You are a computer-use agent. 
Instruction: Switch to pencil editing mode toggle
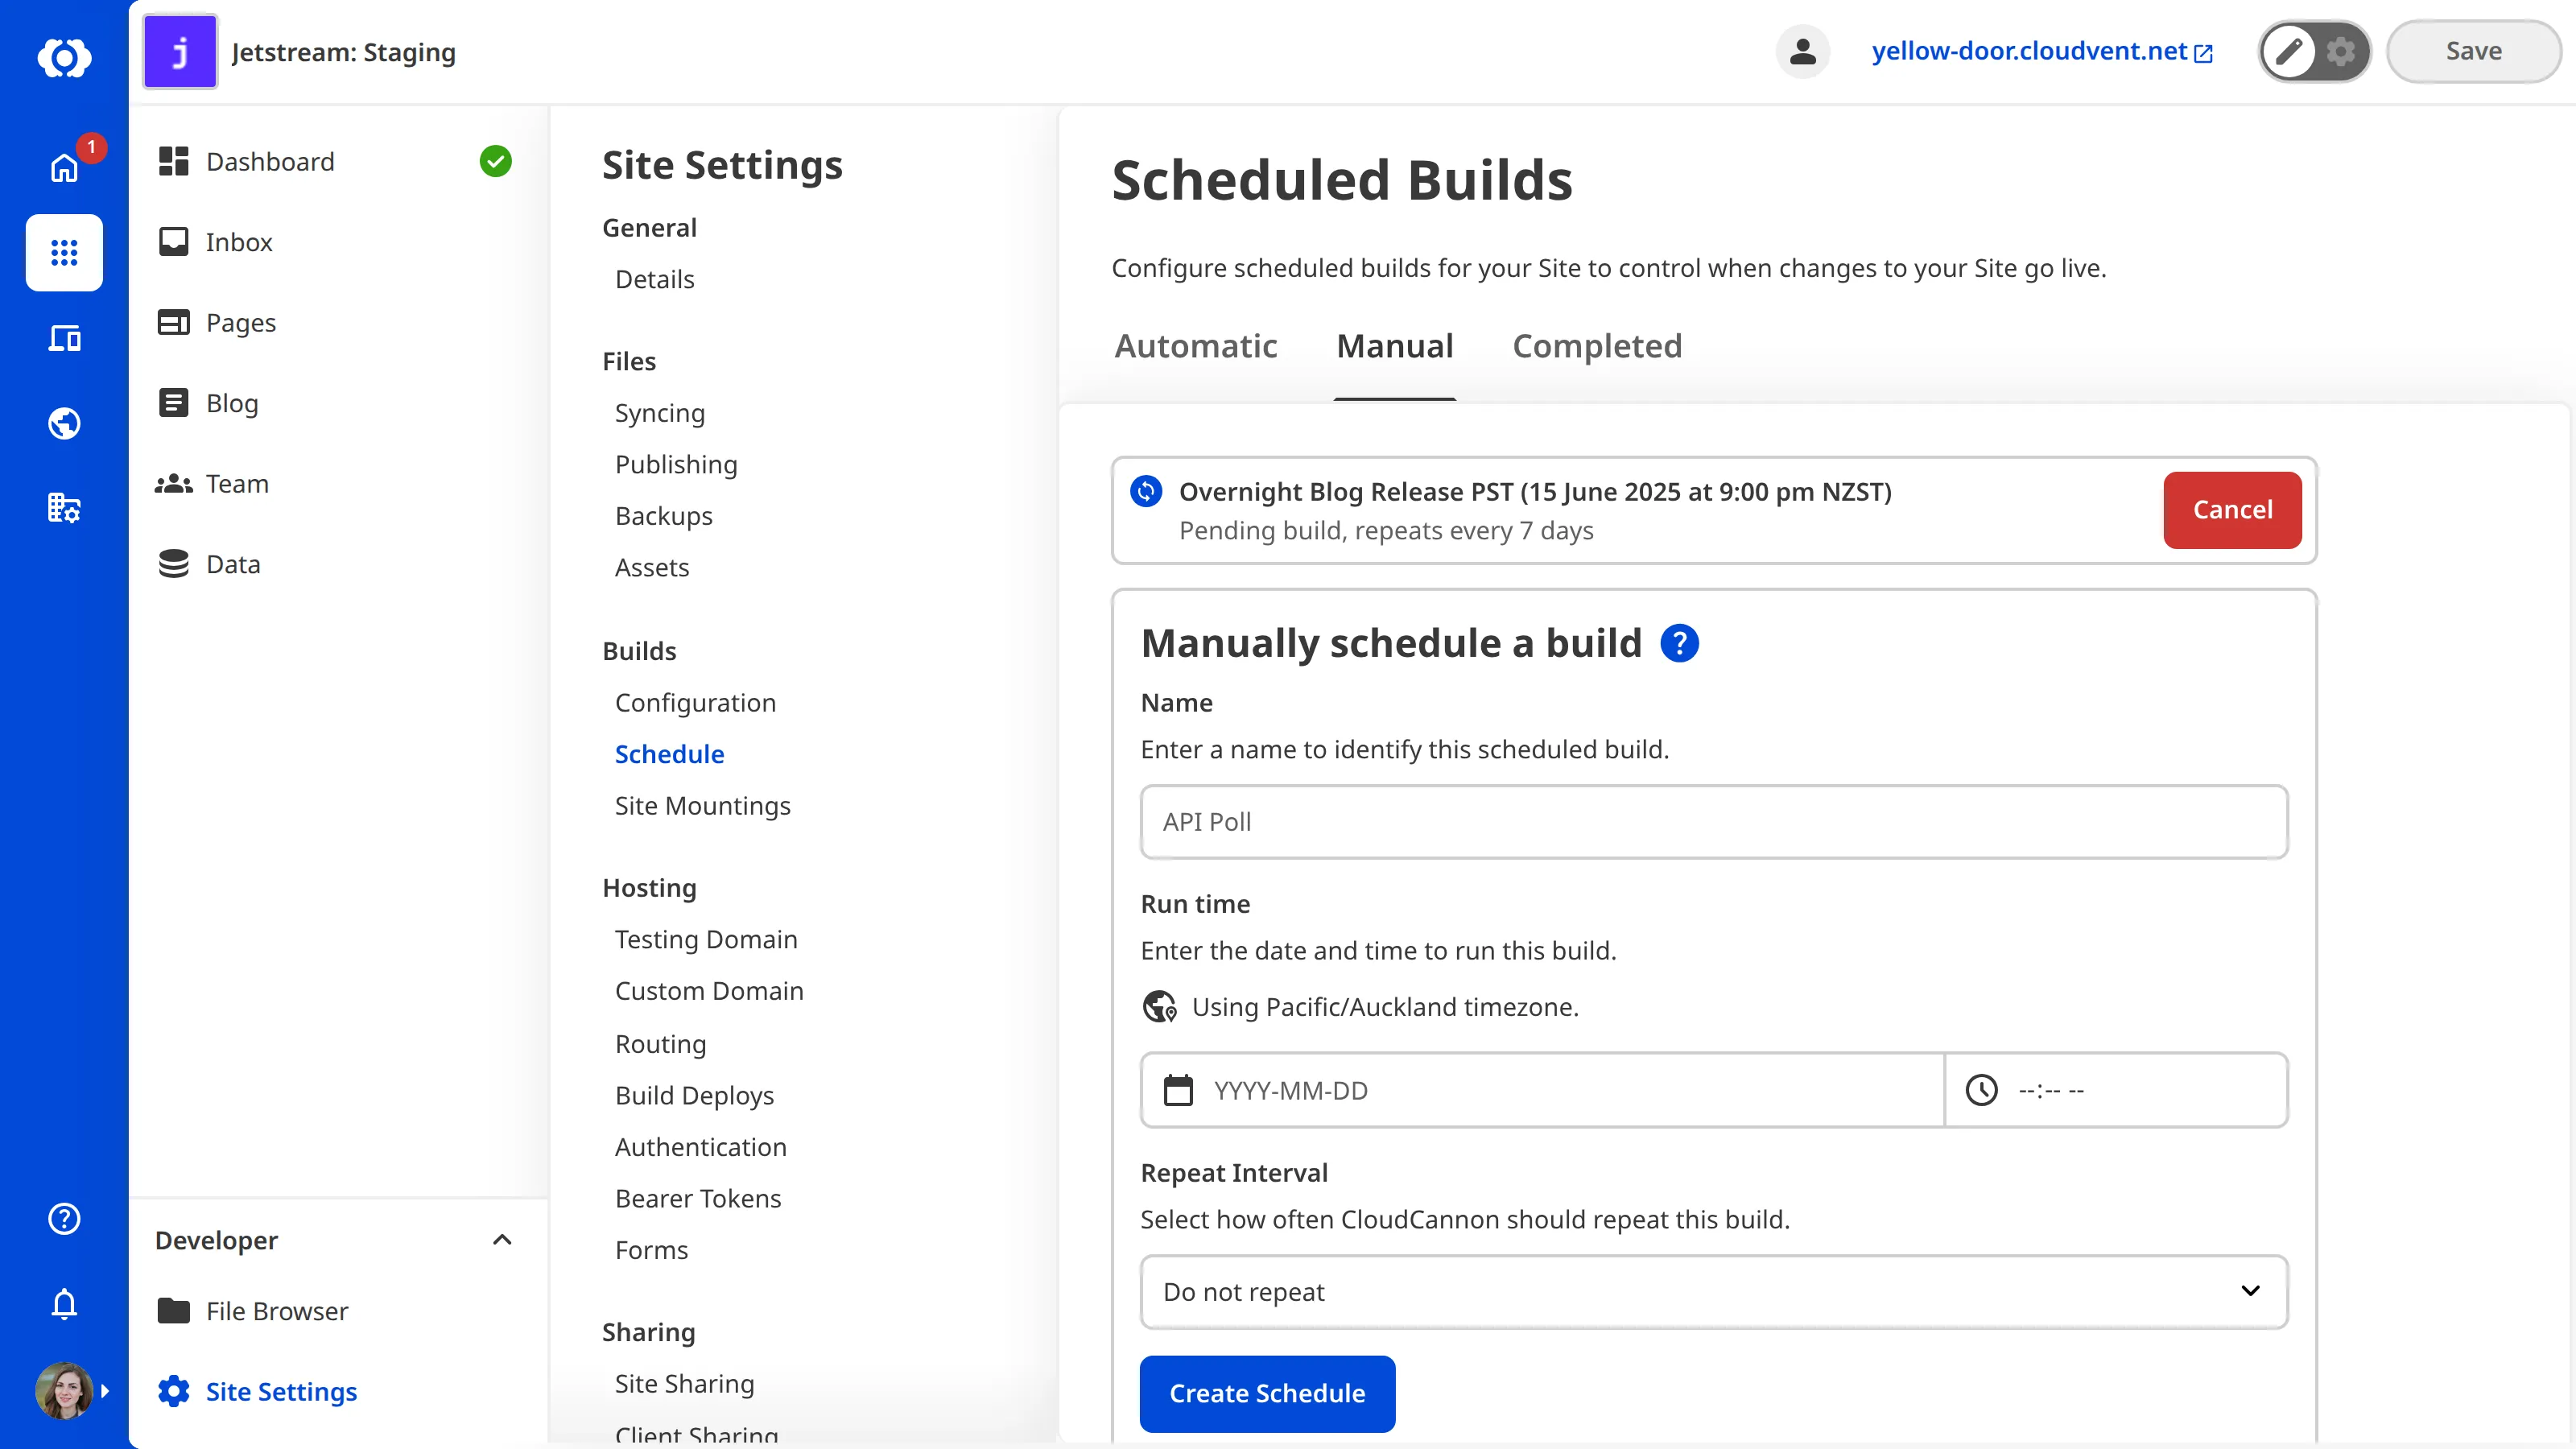pos(2288,51)
